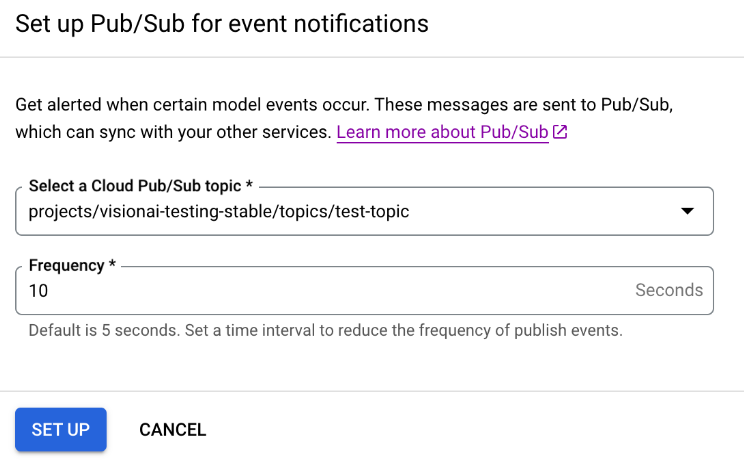
Task: Click the value 10 in the Frequency field
Action: pyautogui.click(x=39, y=291)
